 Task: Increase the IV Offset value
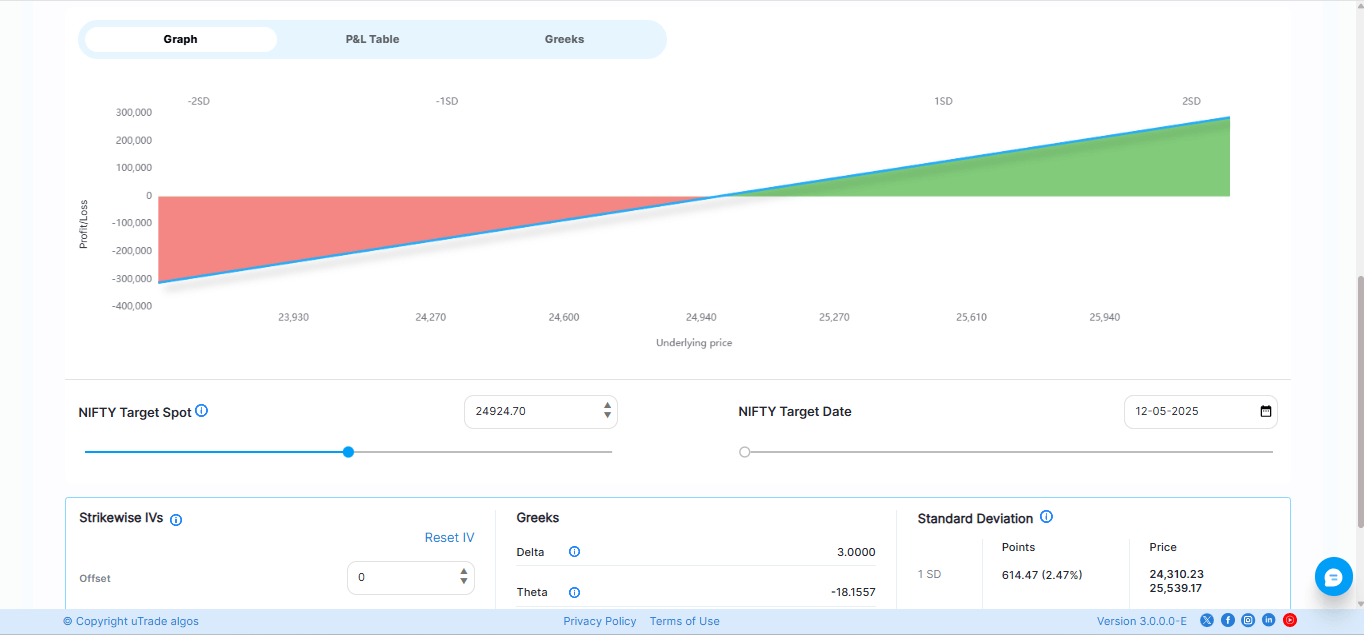coord(464,572)
